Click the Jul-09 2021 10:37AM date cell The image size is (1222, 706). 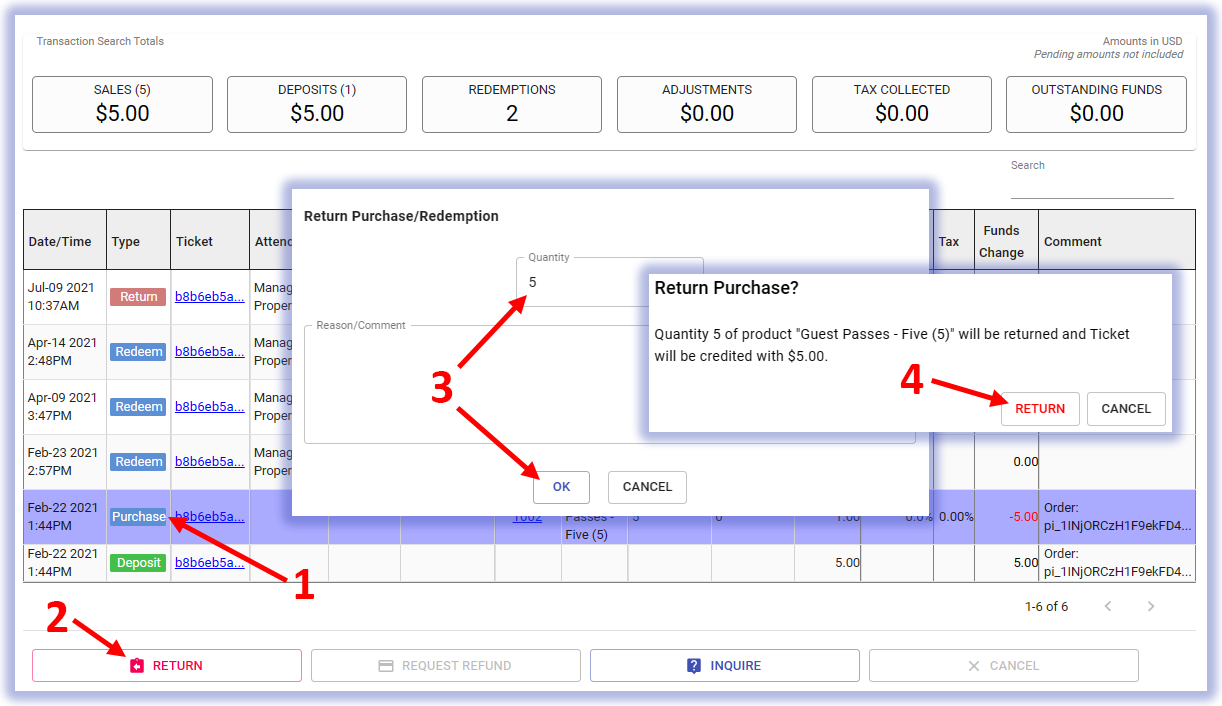click(65, 297)
